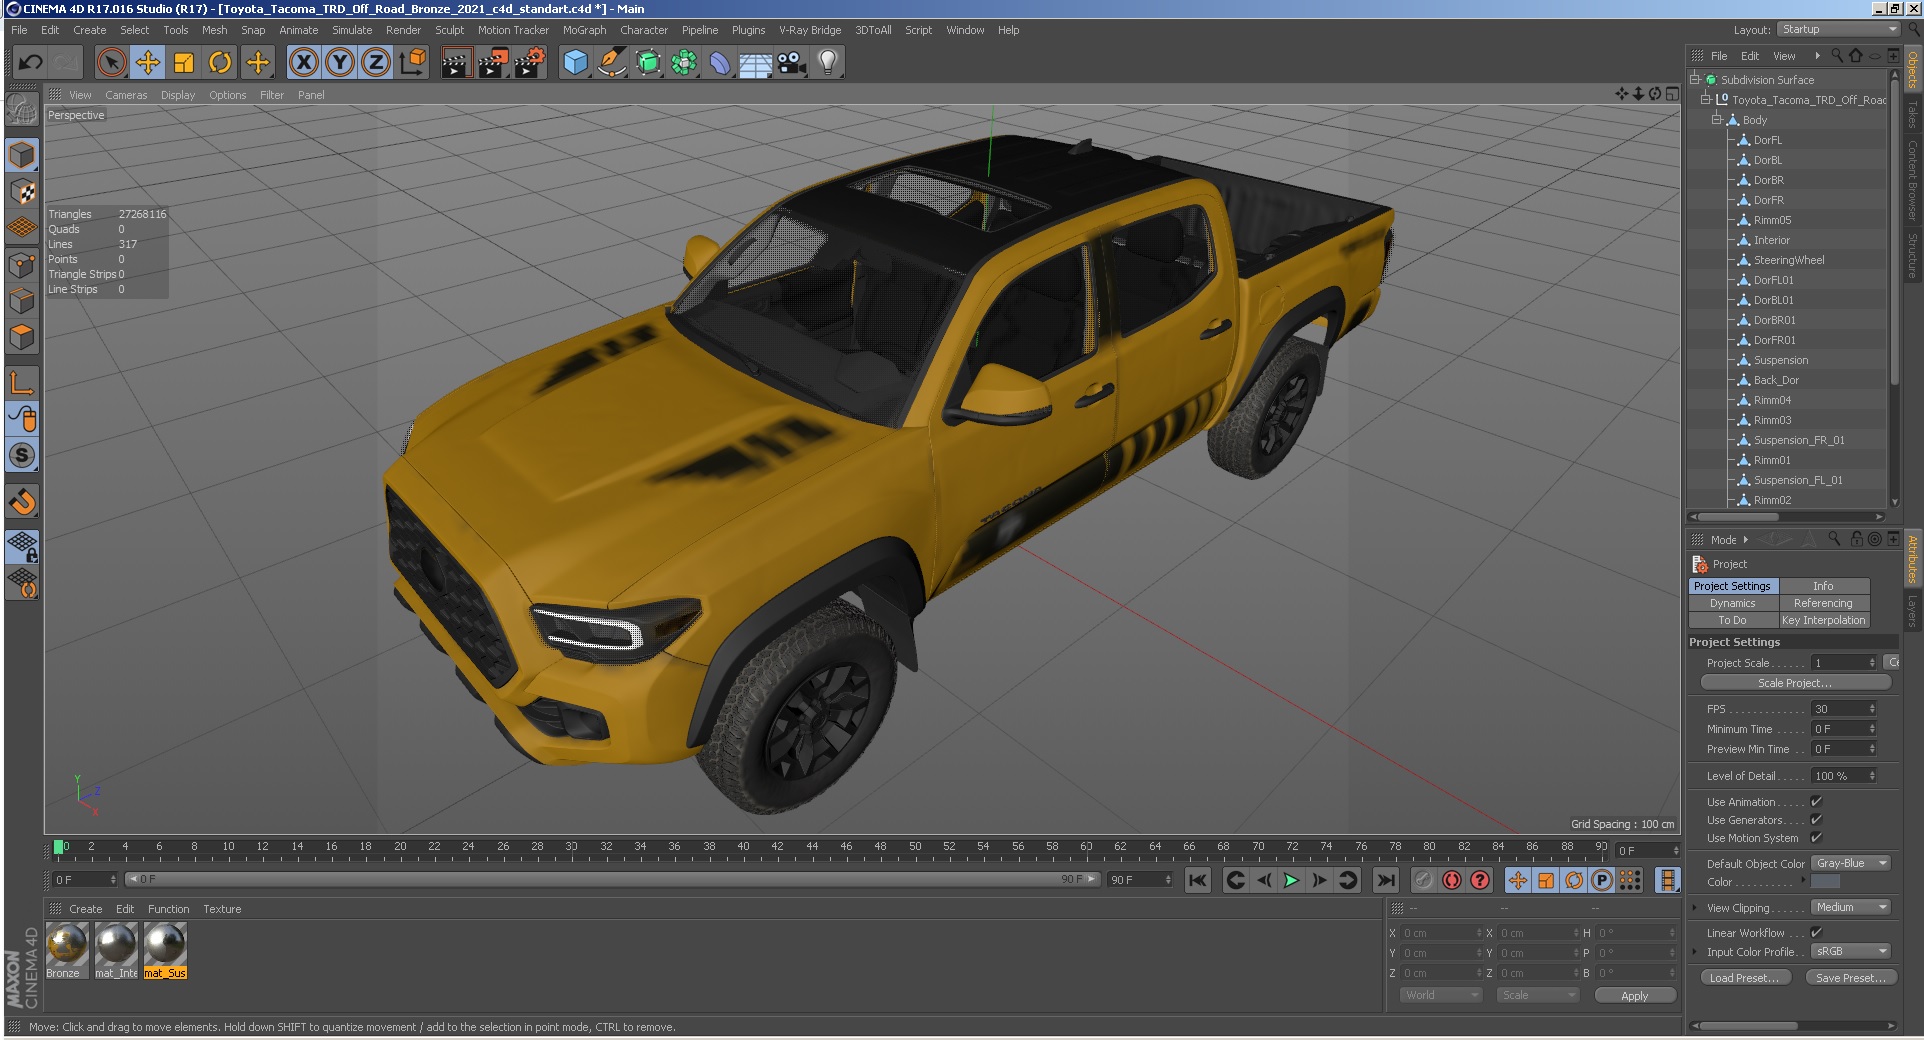1924x1040 pixels.
Task: Record active objects keyframe
Action: [x=1424, y=880]
